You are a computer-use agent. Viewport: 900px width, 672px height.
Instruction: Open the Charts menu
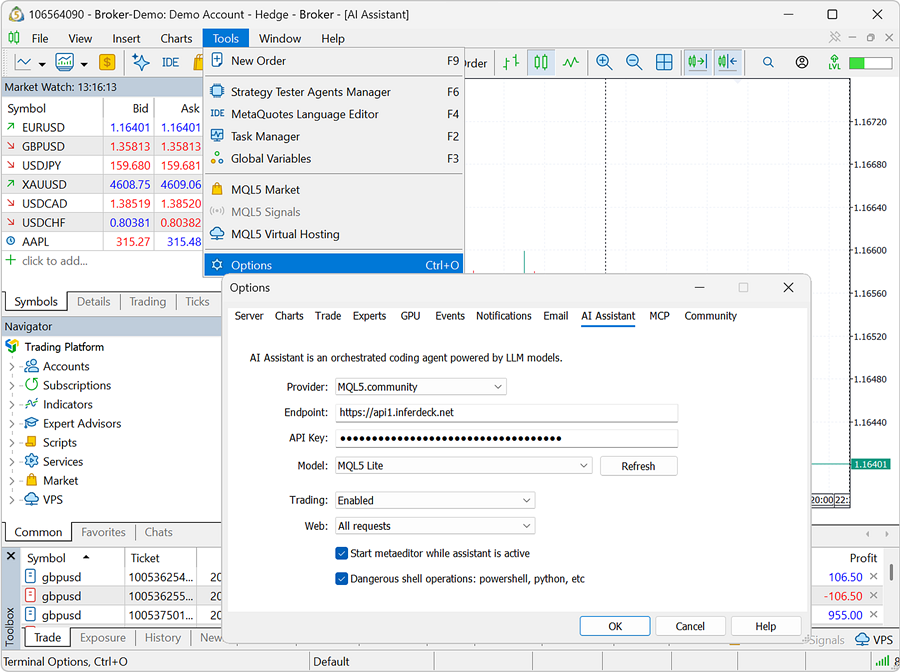(x=176, y=38)
